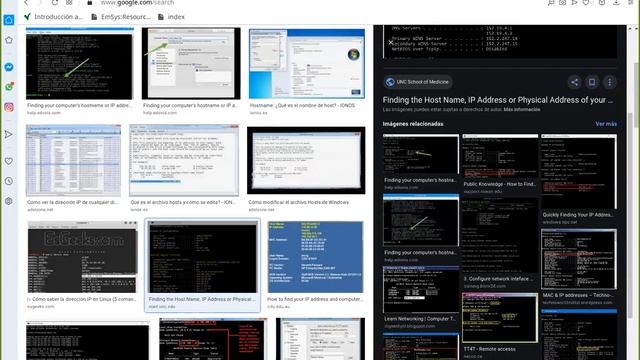
Task: Click caption 'Como ver la dirección IP de cualquier di...'
Action: pos(73,202)
